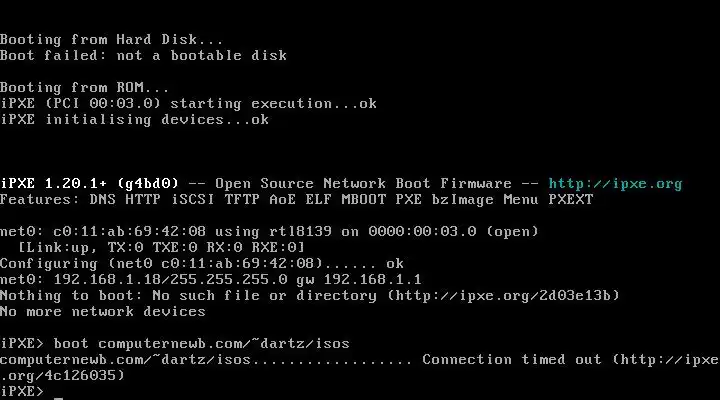Click the typed 'boot computernewb.com/~dartz/isos' command
720x400 pixels.
[202, 344]
